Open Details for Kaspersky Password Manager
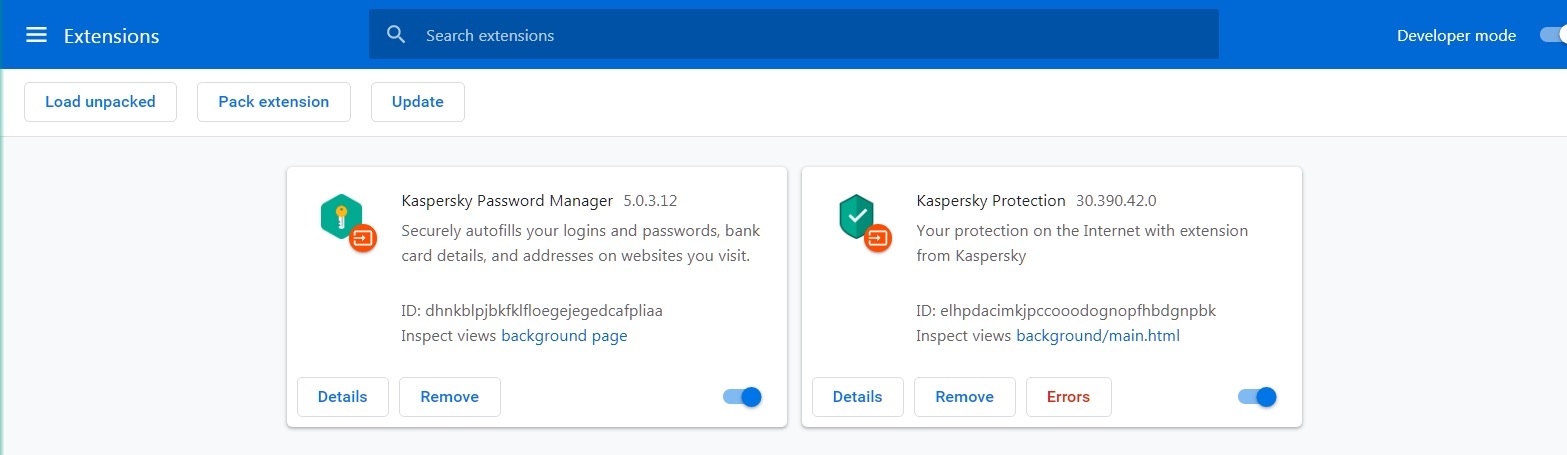 [342, 397]
